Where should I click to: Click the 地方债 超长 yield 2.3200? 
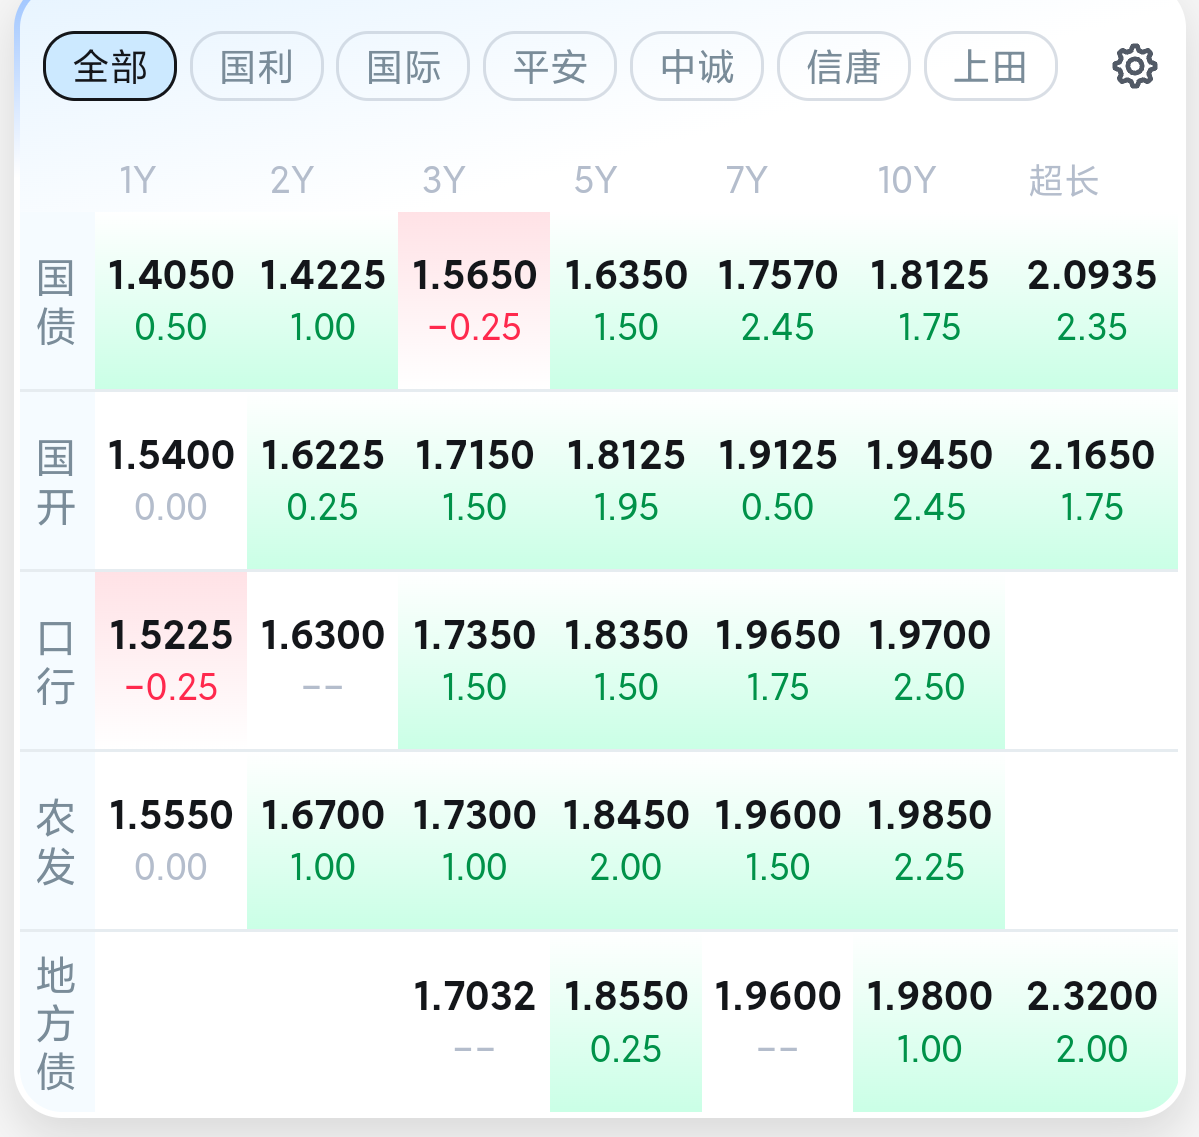pos(1091,1022)
